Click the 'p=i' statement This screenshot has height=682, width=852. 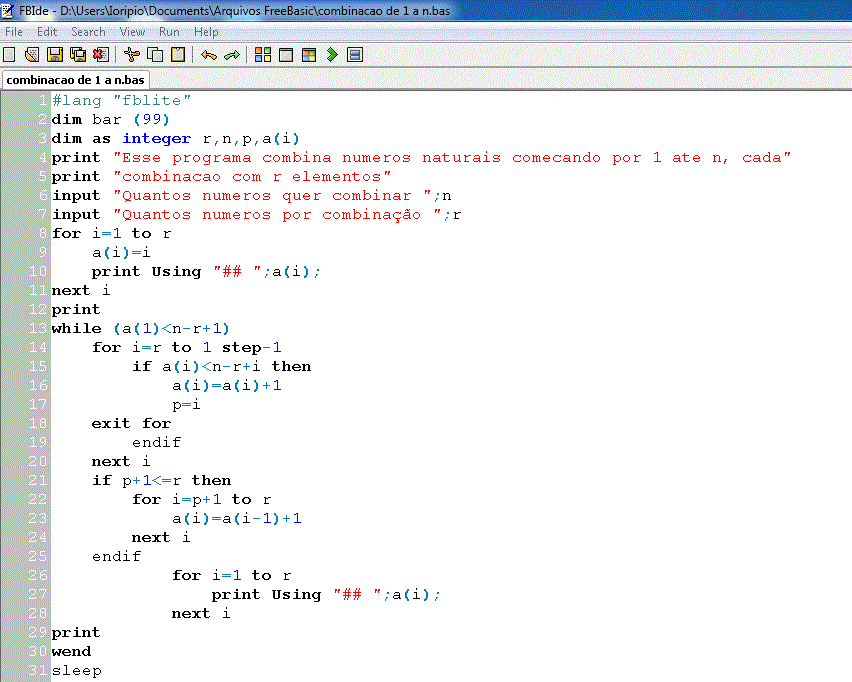pos(186,405)
